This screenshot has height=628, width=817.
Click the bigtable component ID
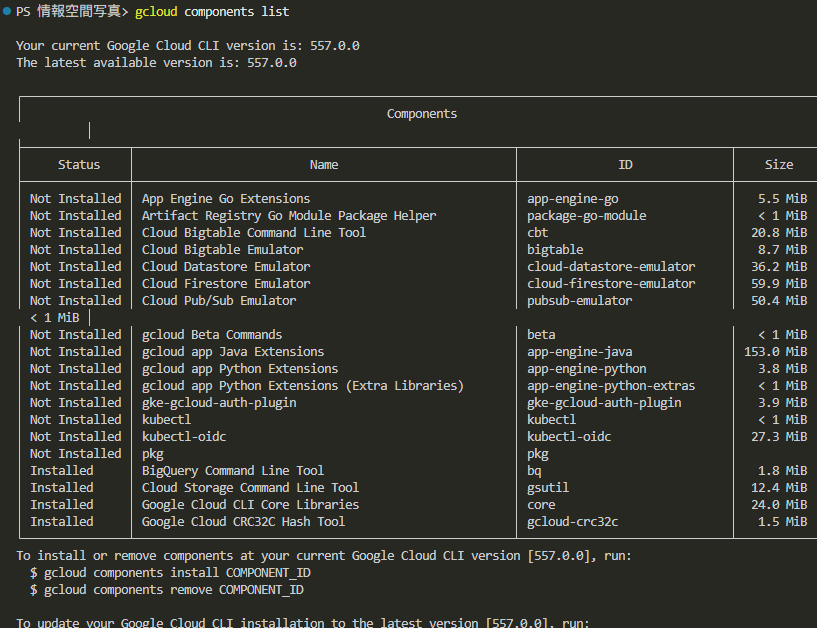(555, 249)
